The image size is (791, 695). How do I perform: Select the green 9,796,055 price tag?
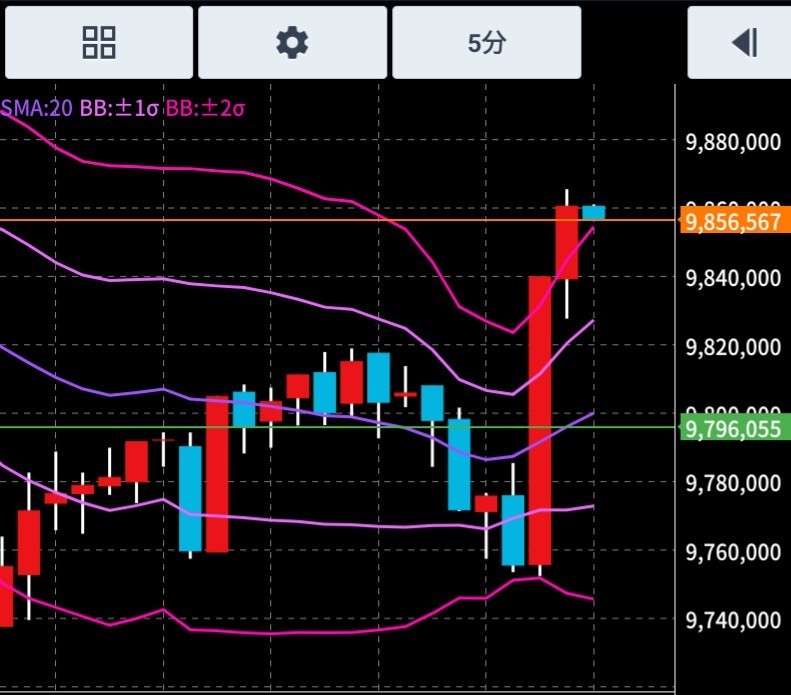tap(732, 429)
